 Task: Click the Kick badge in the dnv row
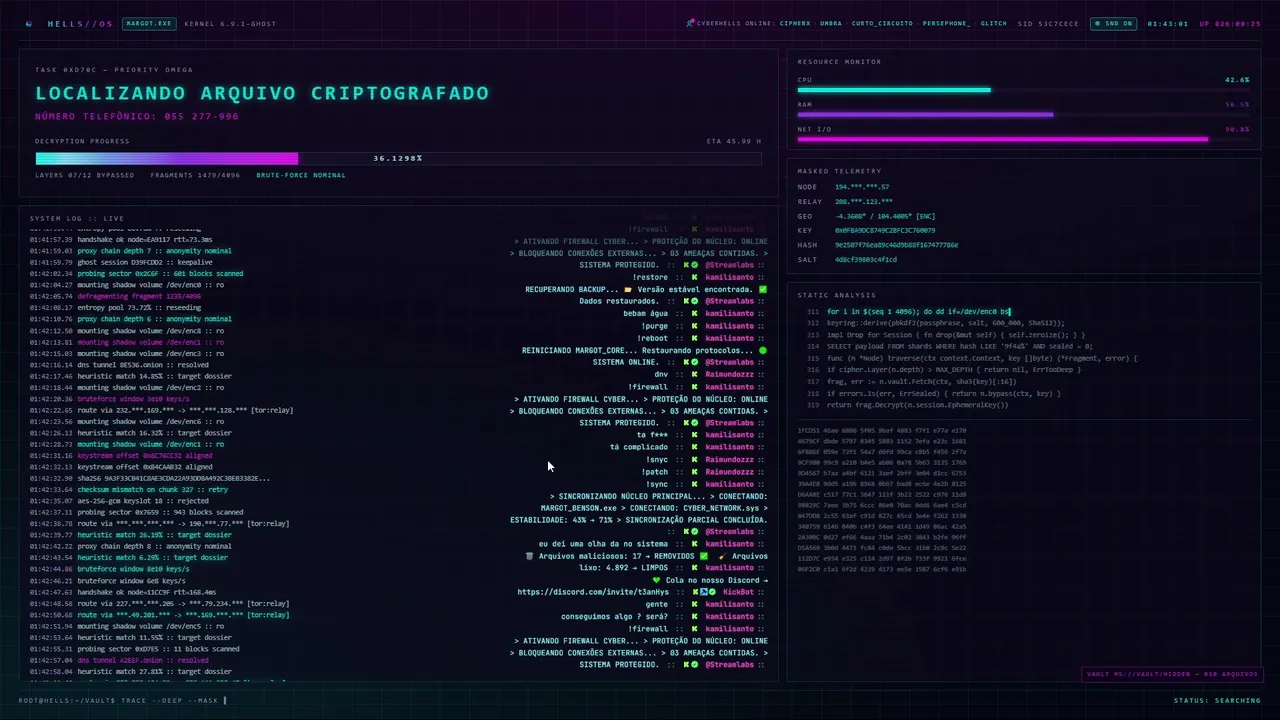pyautogui.click(x=694, y=374)
